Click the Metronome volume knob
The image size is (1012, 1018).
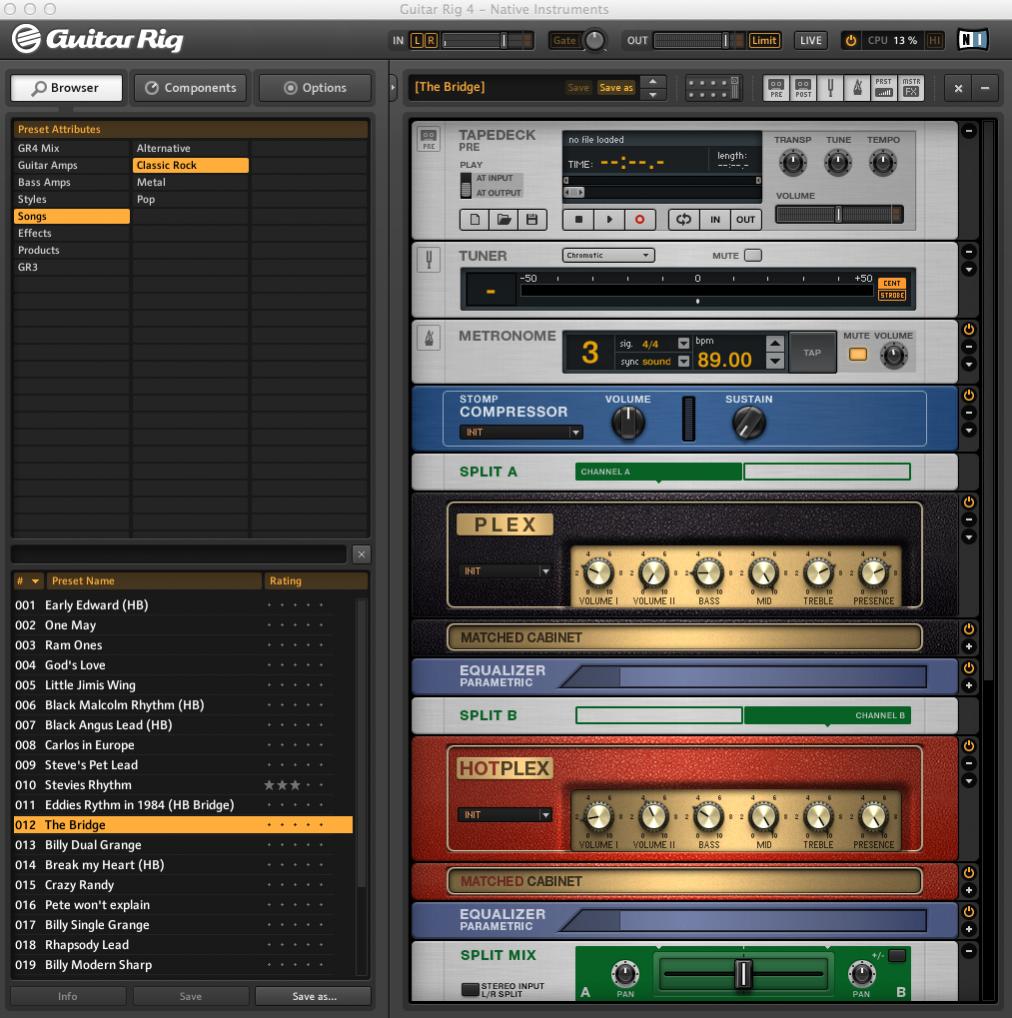[x=893, y=356]
